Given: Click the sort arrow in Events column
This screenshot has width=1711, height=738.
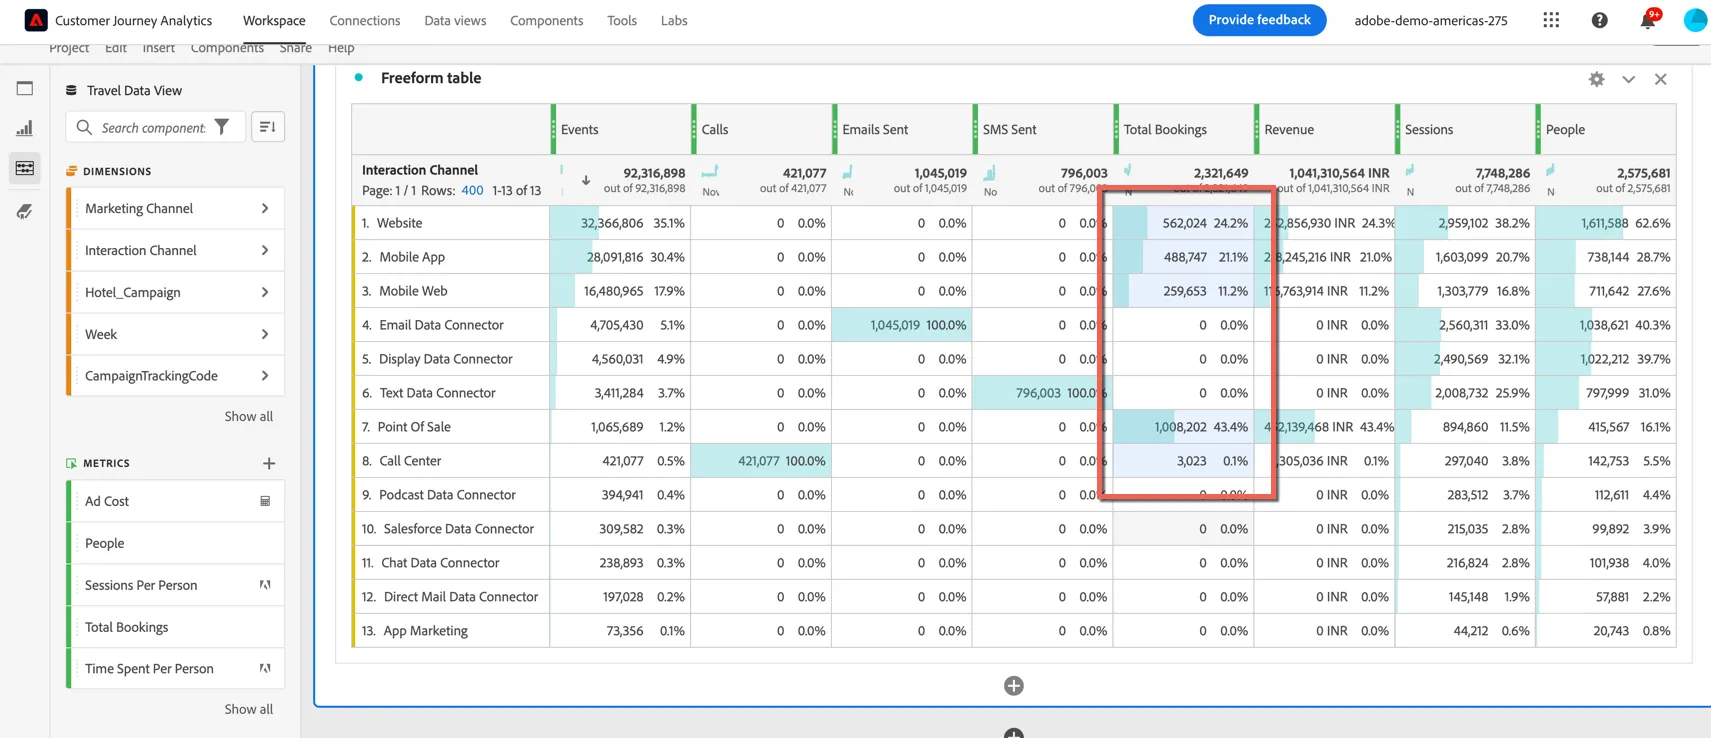Looking at the screenshot, I should click(586, 181).
